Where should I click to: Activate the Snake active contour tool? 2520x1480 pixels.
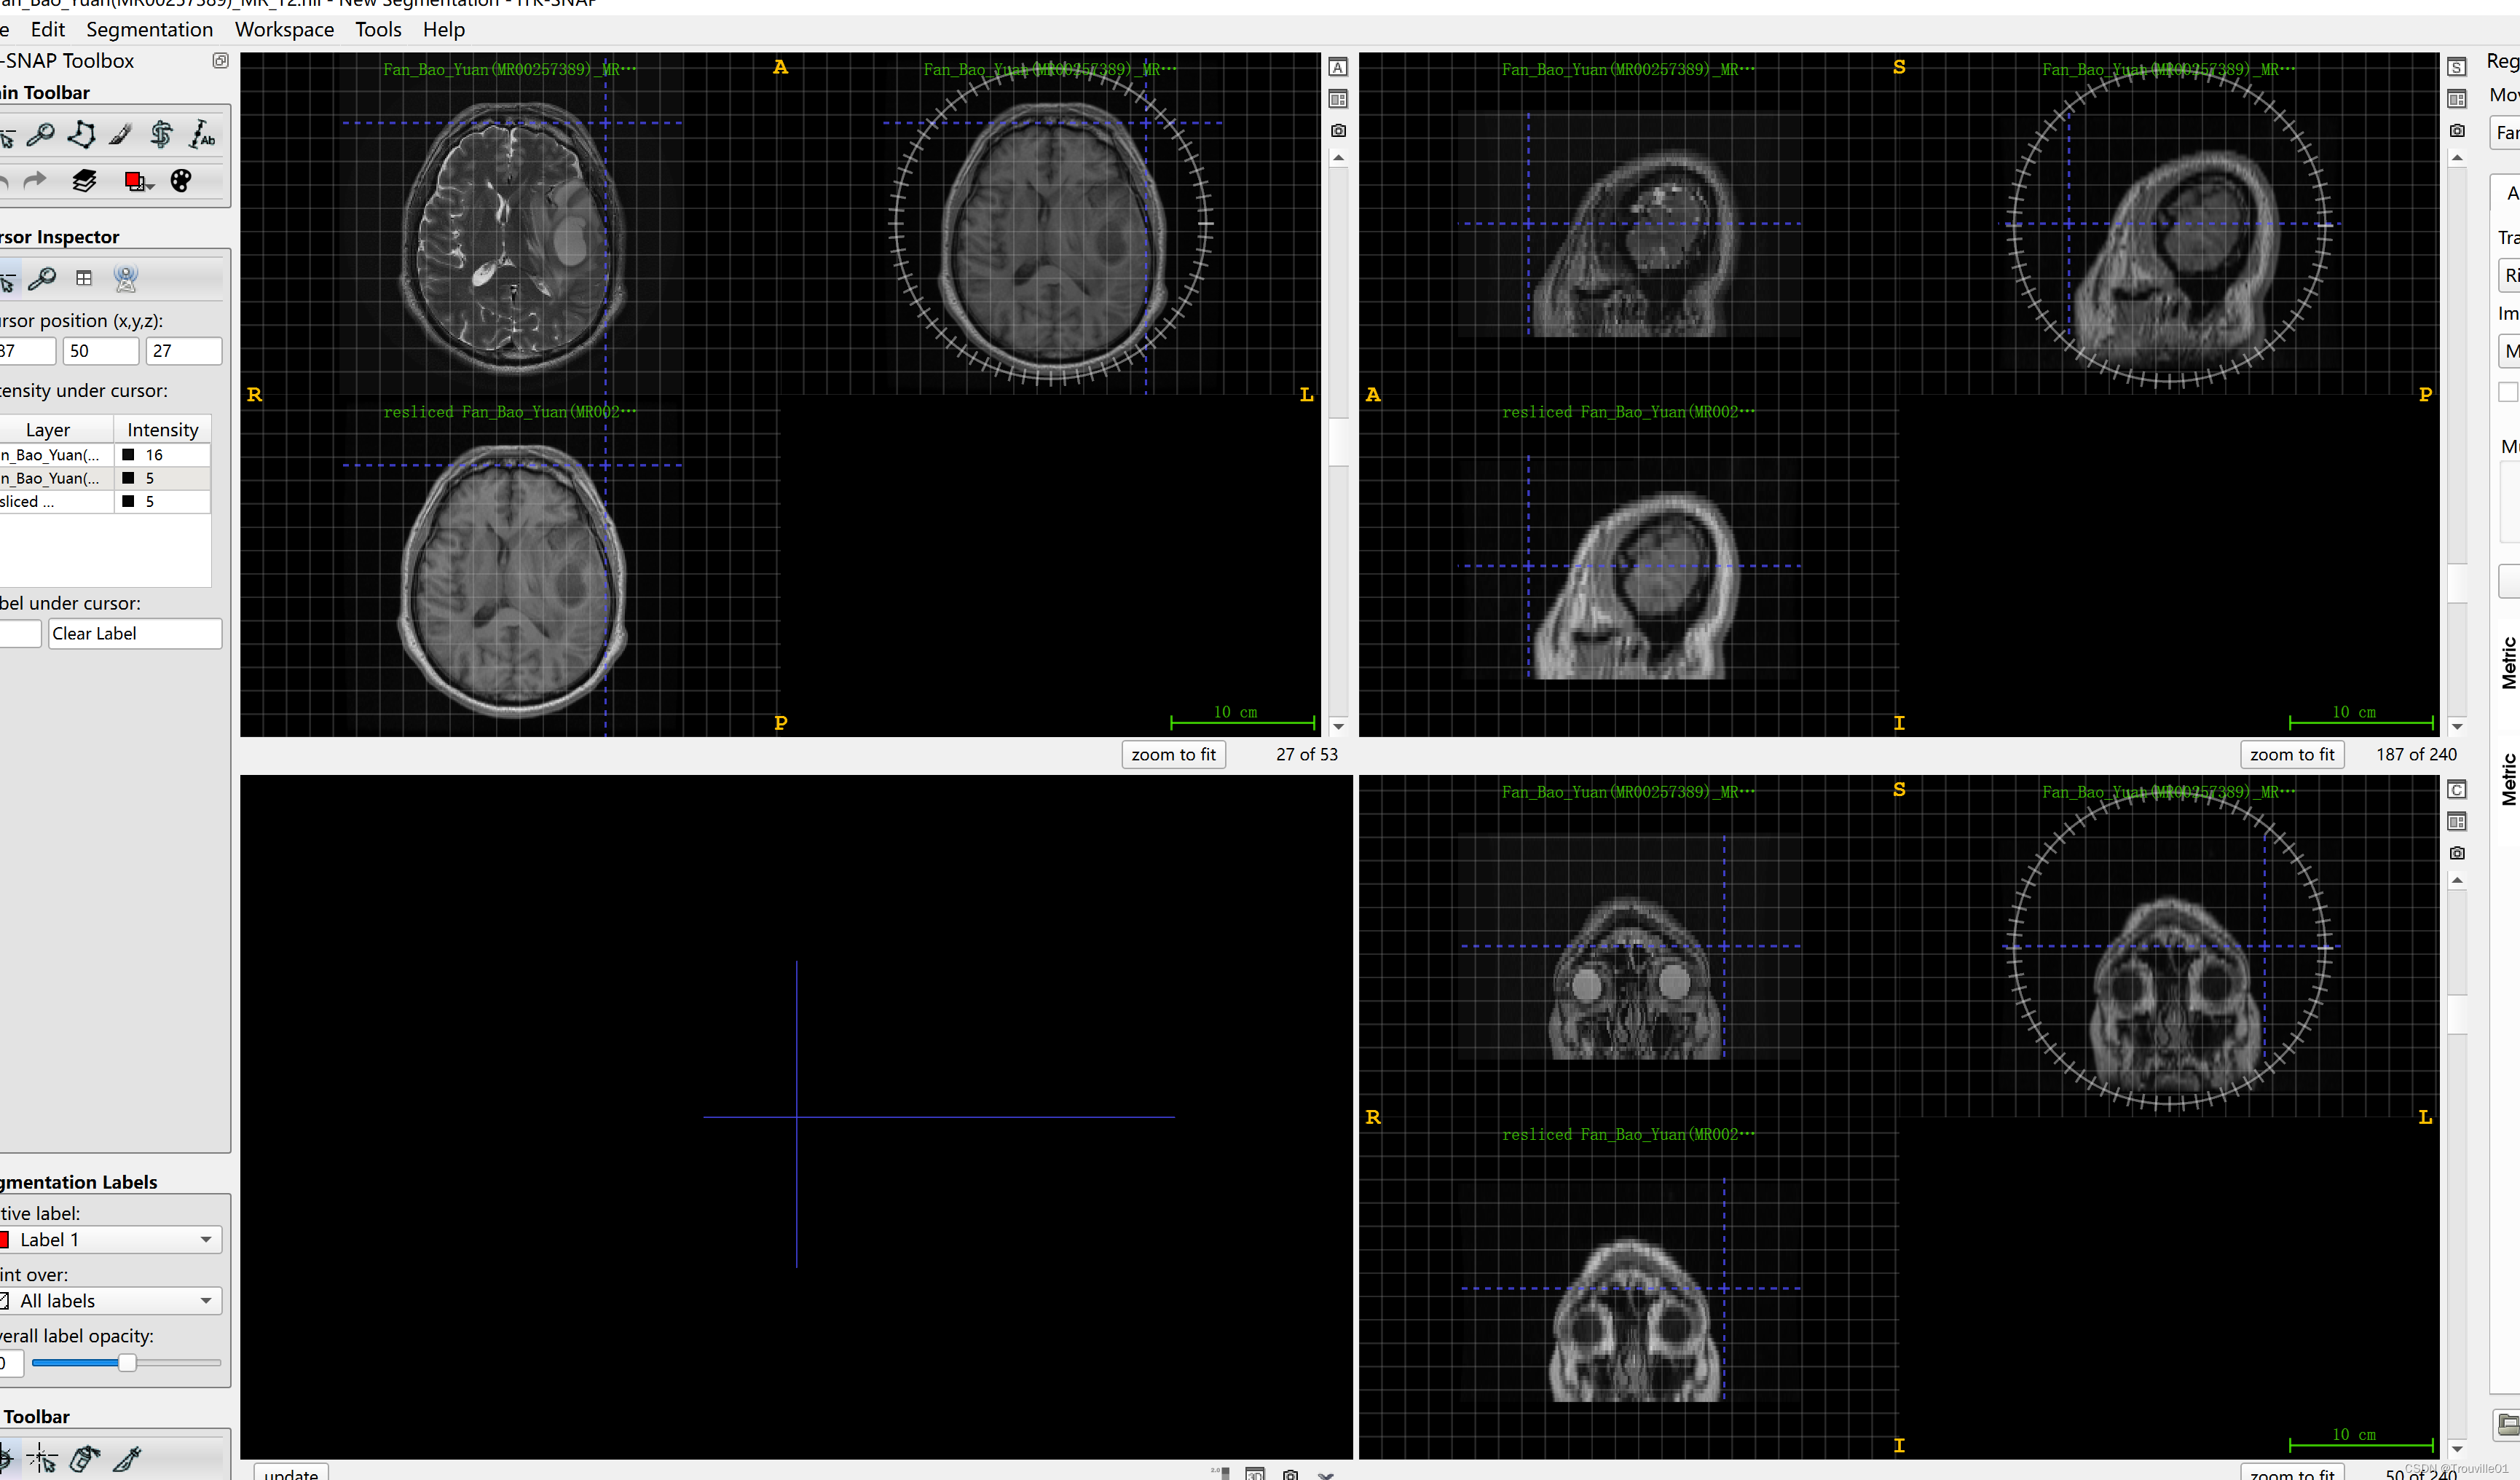point(161,134)
